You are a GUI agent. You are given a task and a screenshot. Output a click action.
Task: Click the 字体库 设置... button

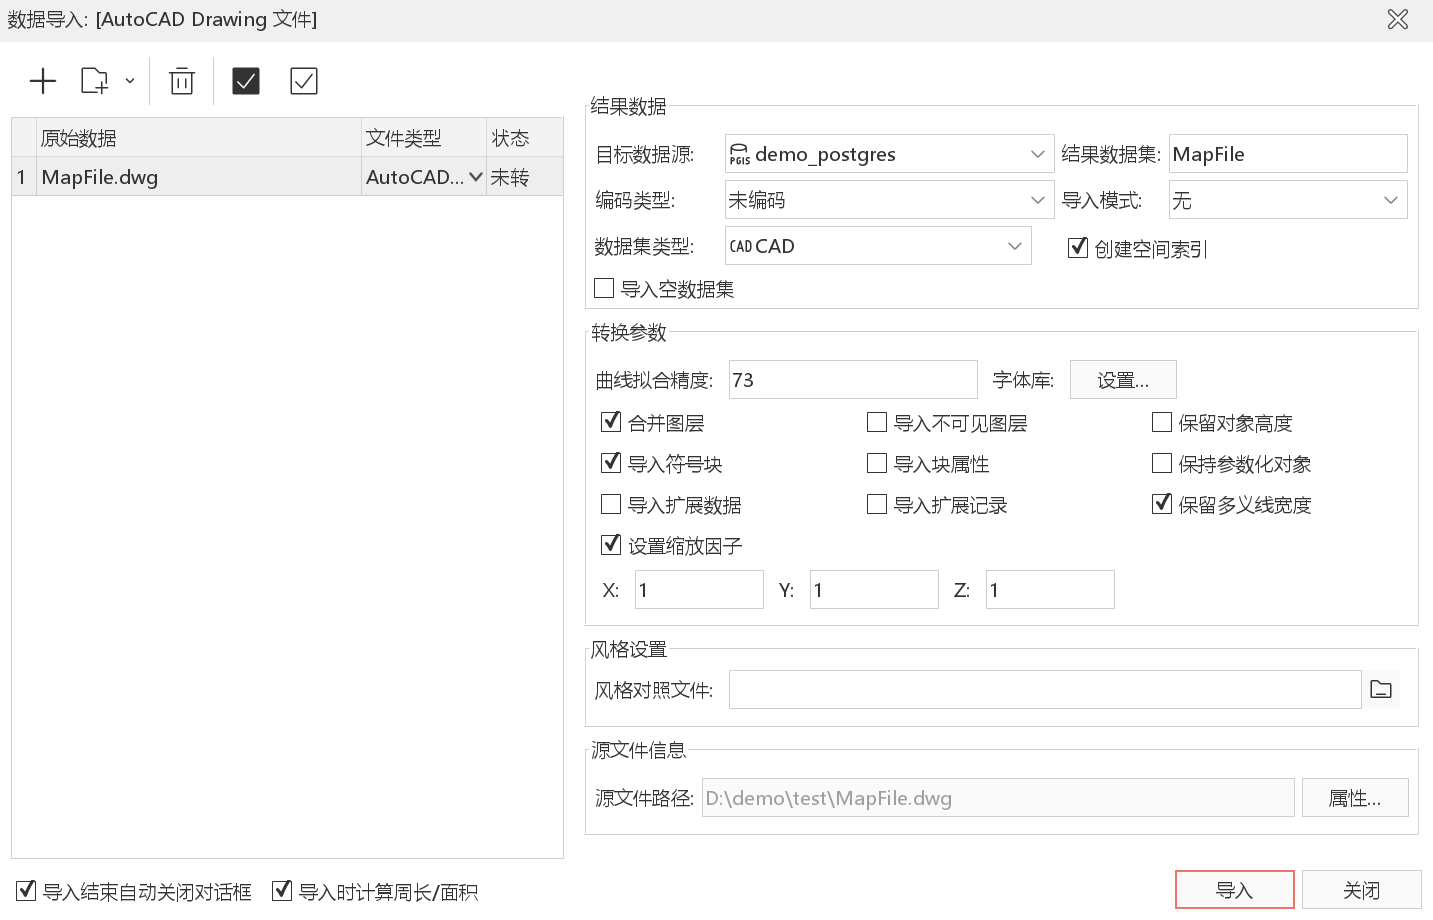(x=1123, y=380)
